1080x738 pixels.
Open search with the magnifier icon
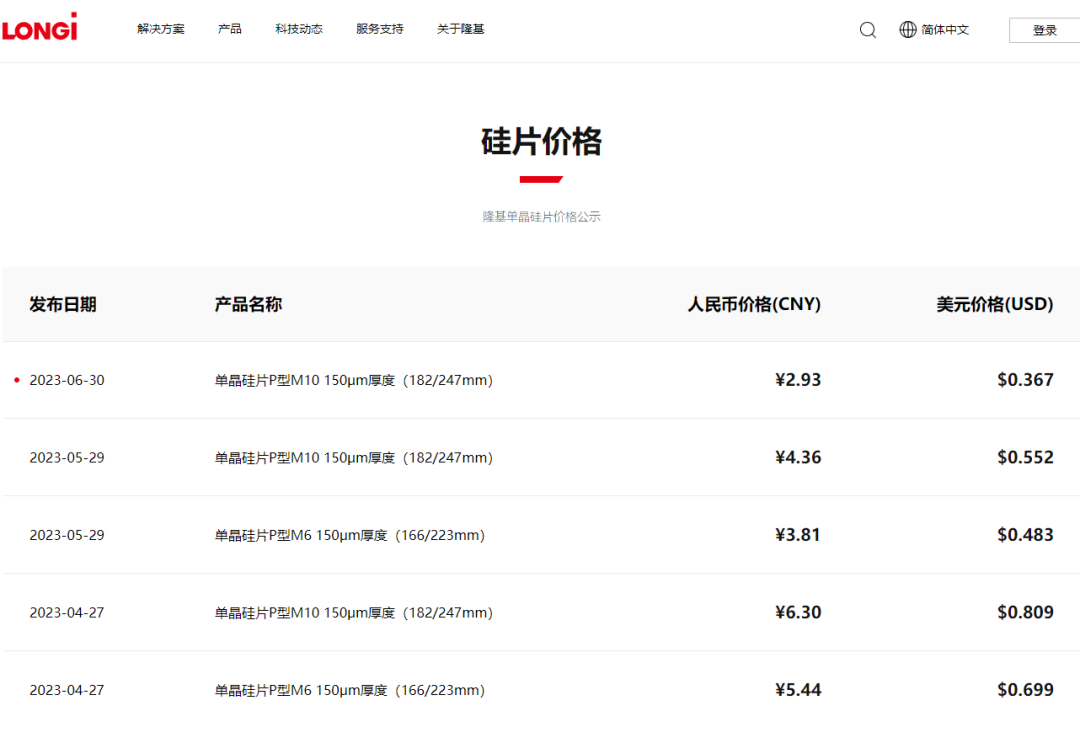click(867, 30)
